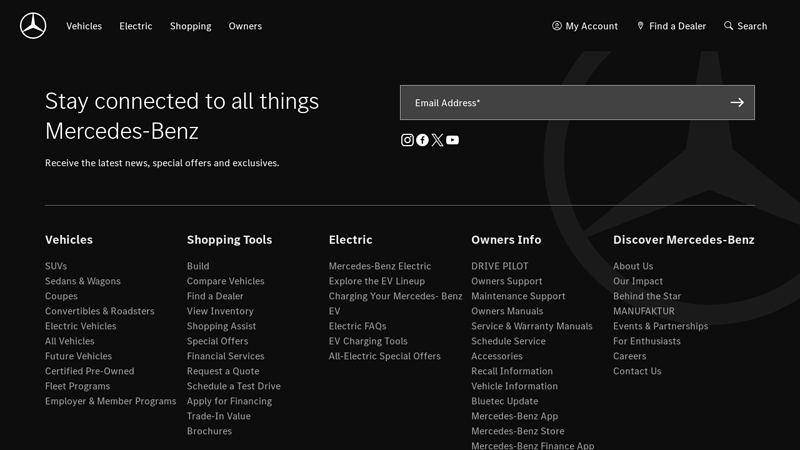The width and height of the screenshot is (800, 450).
Task: Open Schedule Service link
Action: point(508,341)
